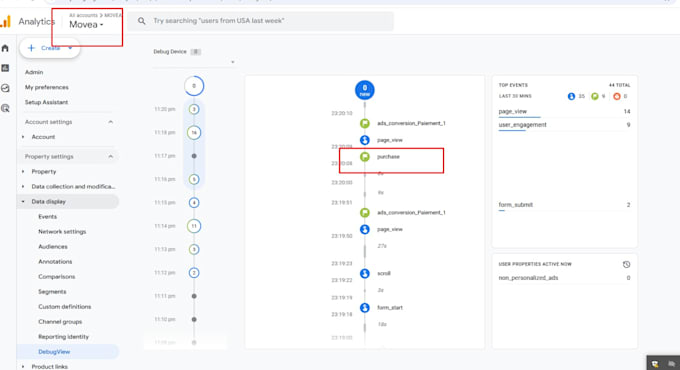Open the Explore icon in left rail

(5, 88)
